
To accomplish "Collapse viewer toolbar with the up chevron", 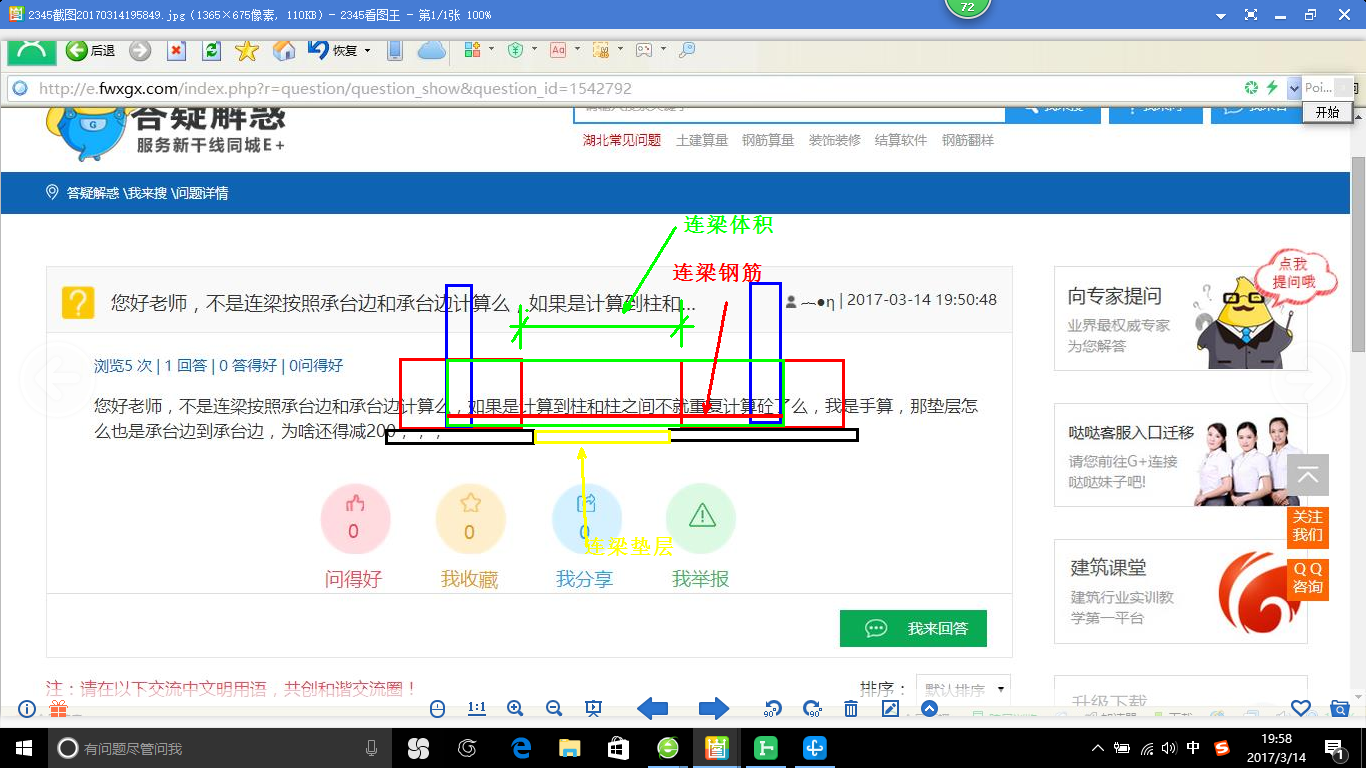I will pyautogui.click(x=929, y=708).
